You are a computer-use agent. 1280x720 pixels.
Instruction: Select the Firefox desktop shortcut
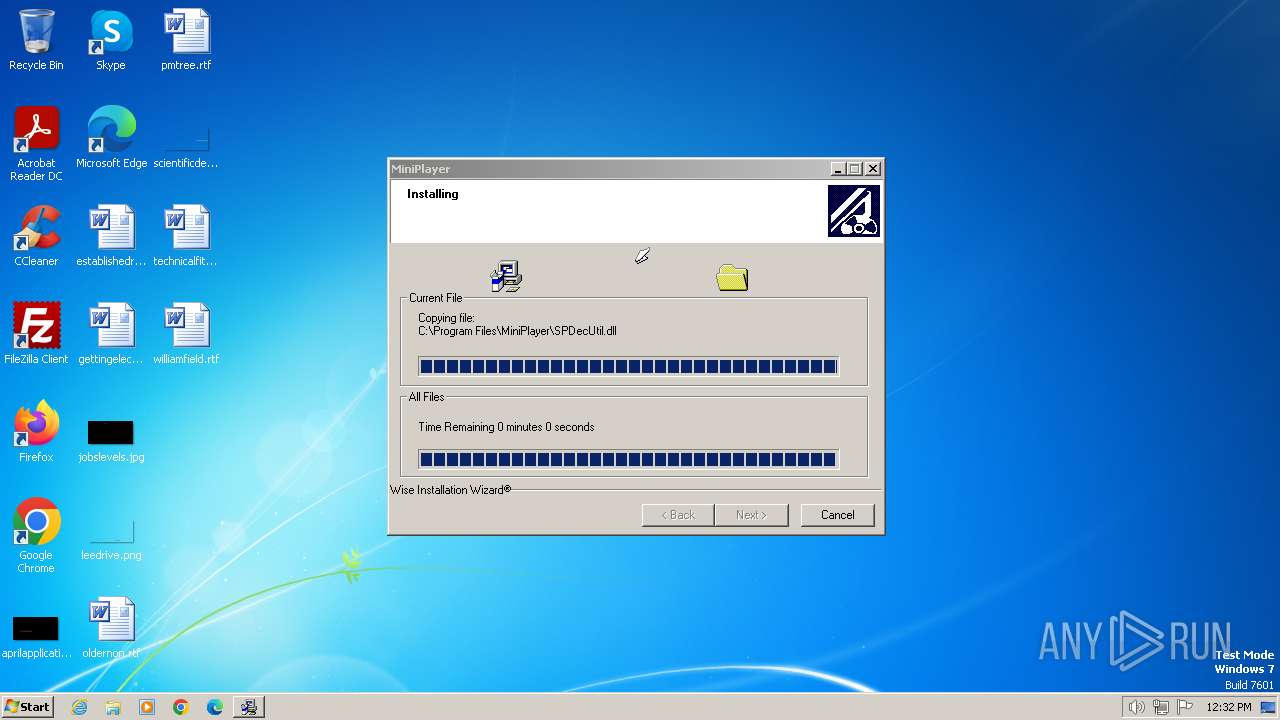pos(36,432)
